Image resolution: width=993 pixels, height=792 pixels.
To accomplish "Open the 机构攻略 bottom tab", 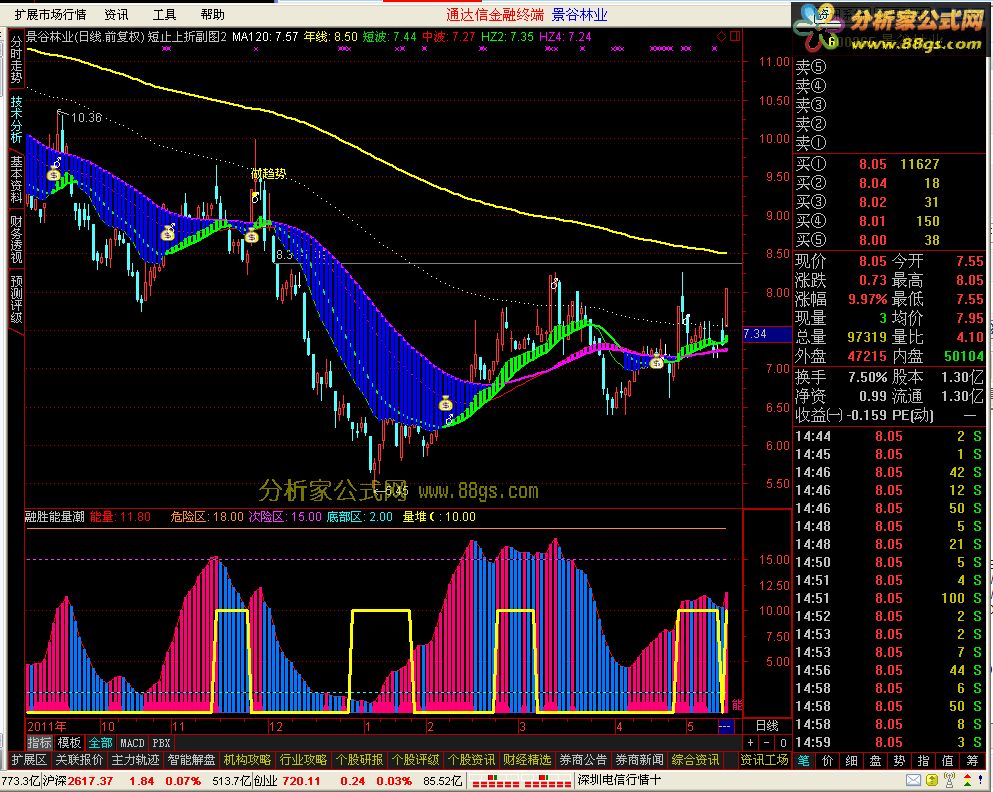I will pyautogui.click(x=247, y=759).
